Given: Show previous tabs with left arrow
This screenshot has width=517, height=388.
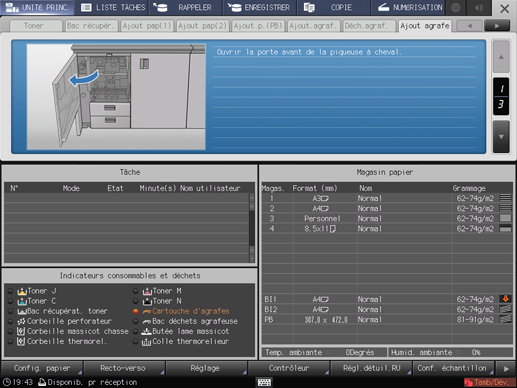Looking at the screenshot, I should [x=469, y=26].
